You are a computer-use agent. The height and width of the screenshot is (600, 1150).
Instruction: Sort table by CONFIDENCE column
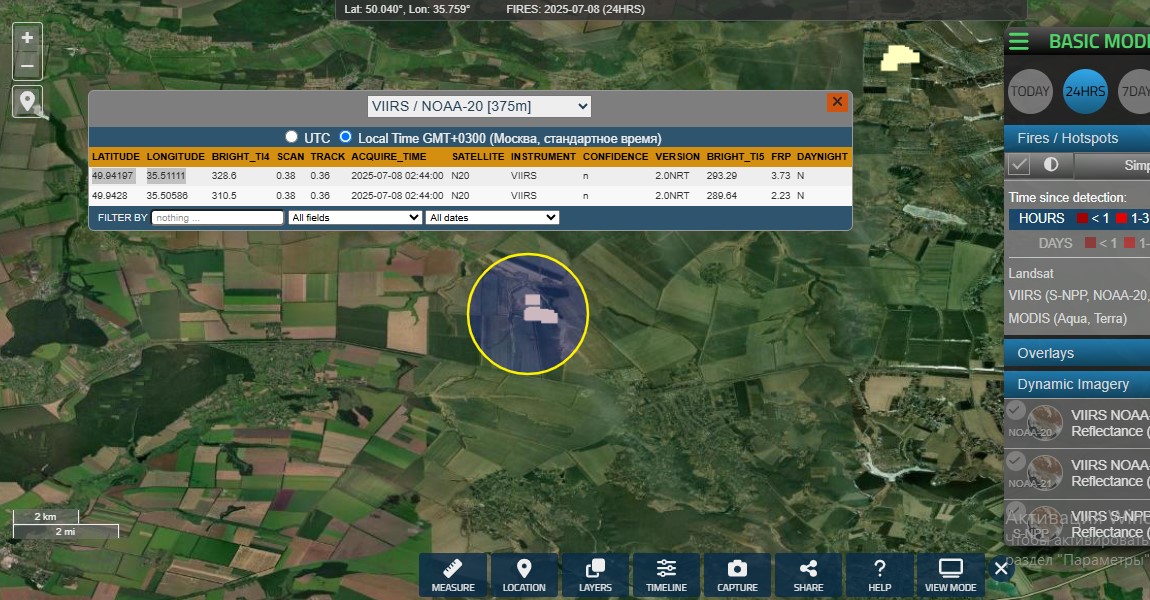pos(615,157)
